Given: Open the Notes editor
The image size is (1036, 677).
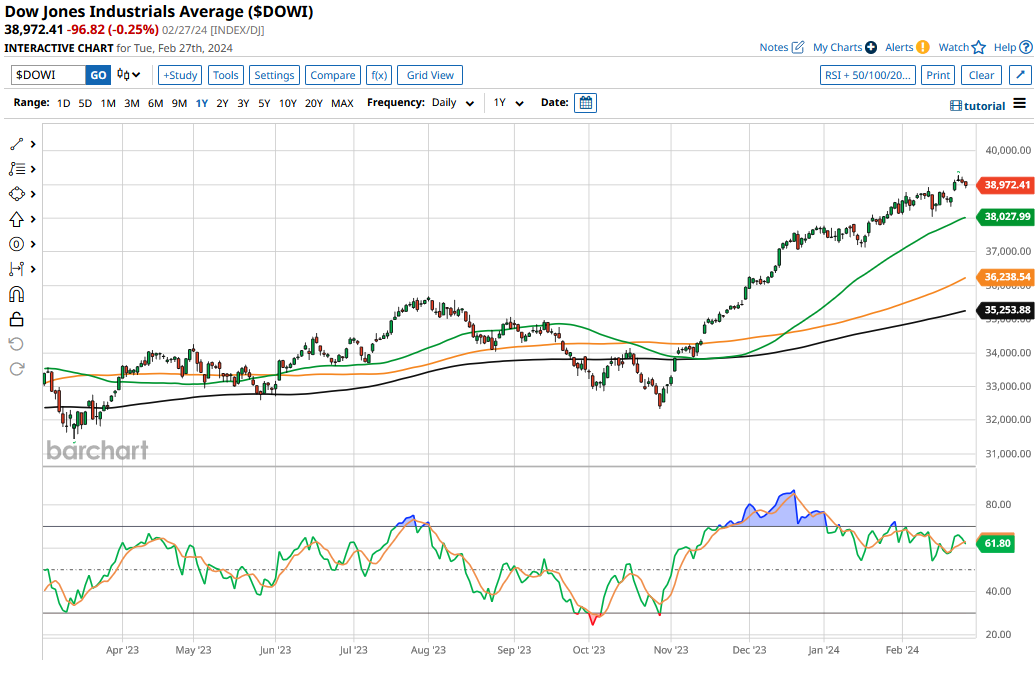Looking at the screenshot, I should [x=782, y=47].
